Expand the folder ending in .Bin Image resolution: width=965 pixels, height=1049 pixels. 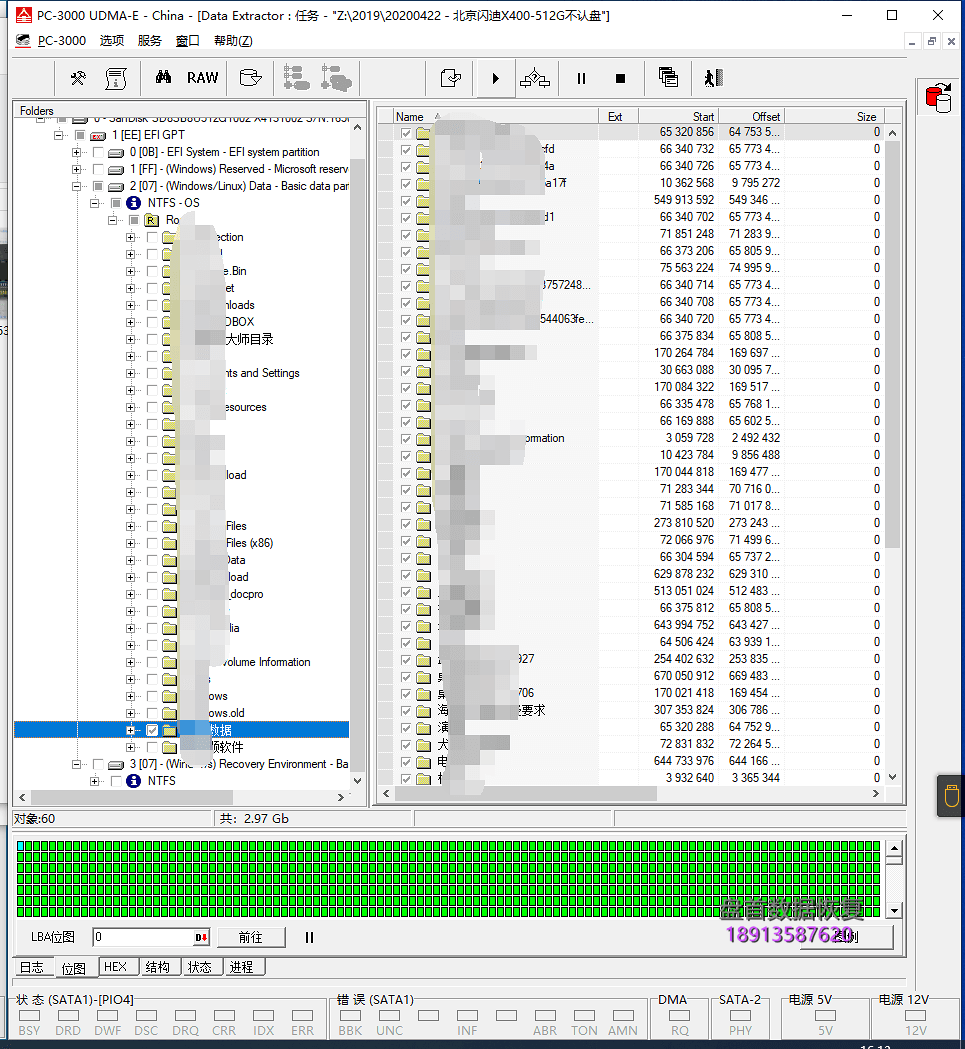pyautogui.click(x=130, y=272)
